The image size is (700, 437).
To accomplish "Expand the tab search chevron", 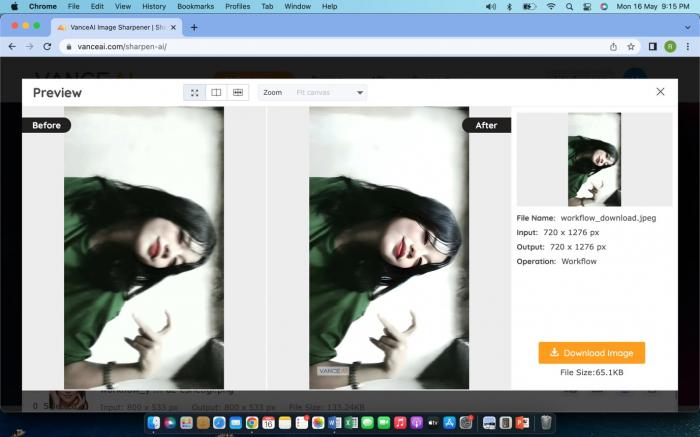I will 688,27.
